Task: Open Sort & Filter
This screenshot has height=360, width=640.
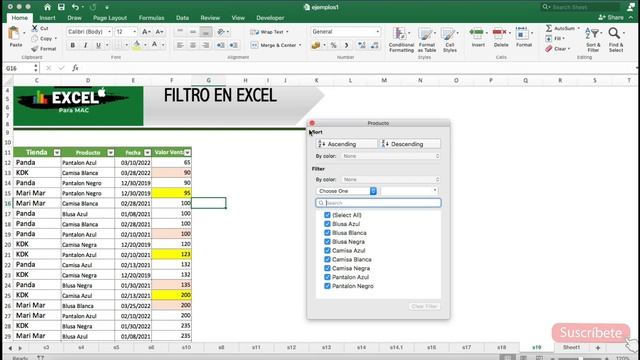Action: pyautogui.click(x=593, y=40)
